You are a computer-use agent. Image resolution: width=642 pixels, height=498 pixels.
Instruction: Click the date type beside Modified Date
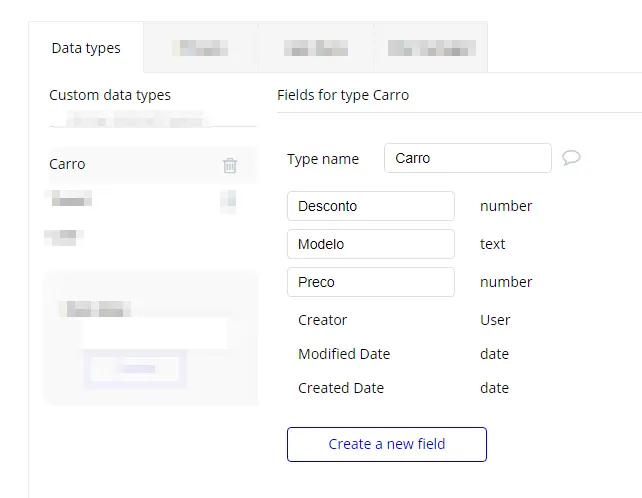click(494, 354)
